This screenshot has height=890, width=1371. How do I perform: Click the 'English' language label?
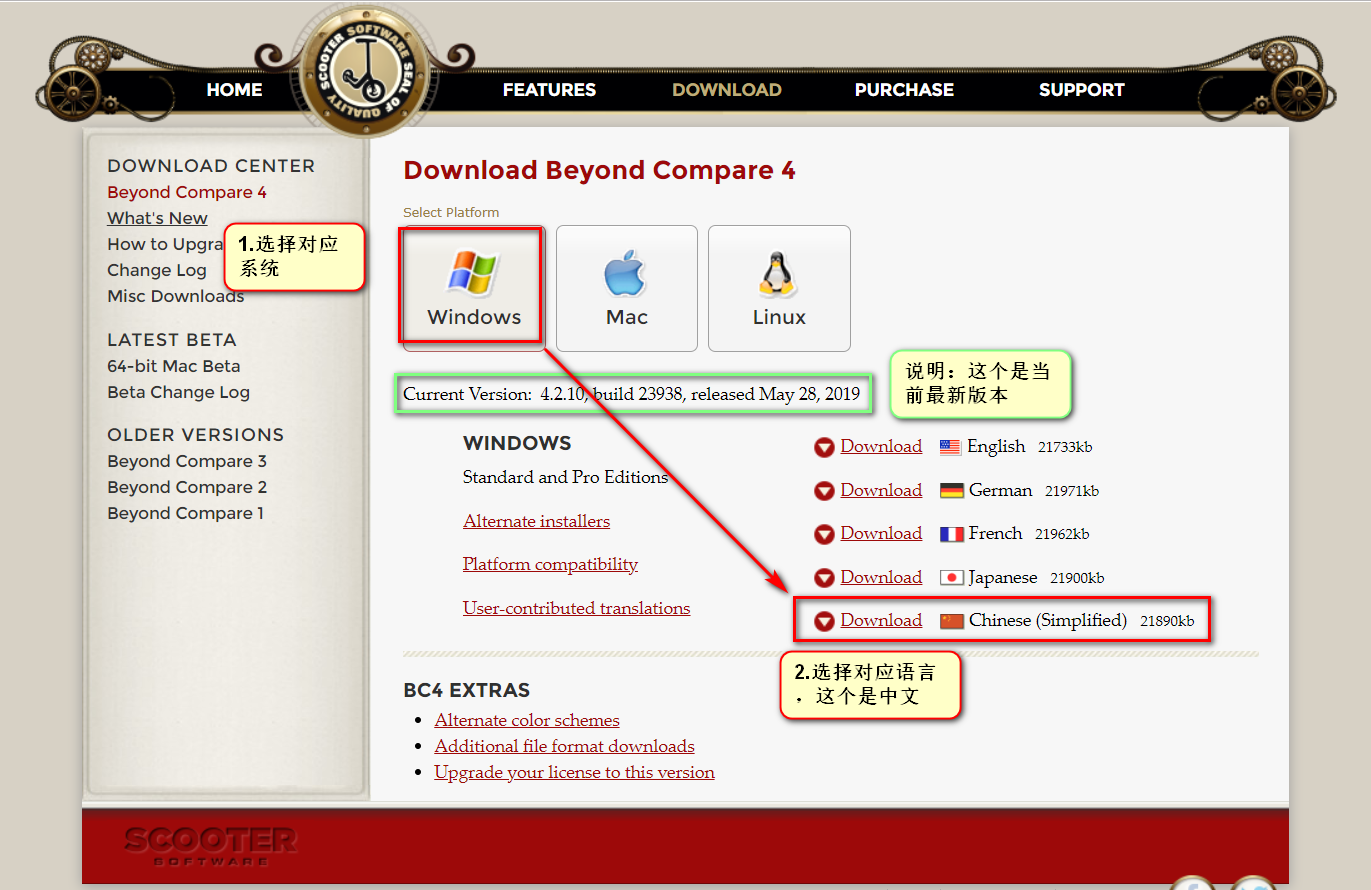(x=996, y=446)
